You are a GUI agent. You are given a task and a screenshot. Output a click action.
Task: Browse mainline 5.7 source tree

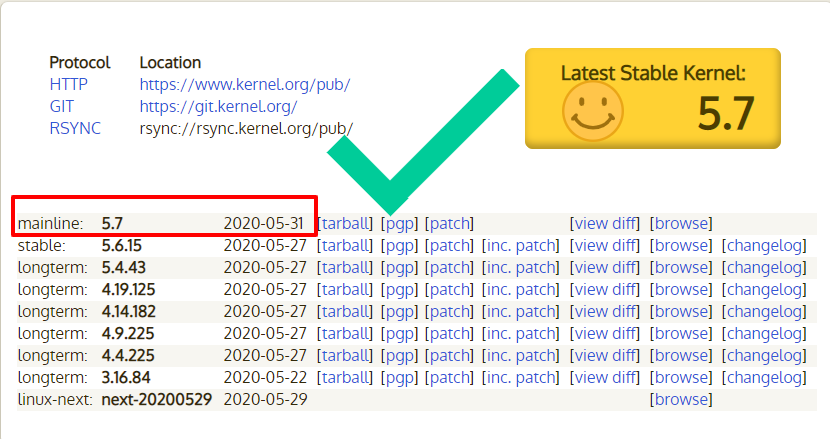(x=681, y=223)
